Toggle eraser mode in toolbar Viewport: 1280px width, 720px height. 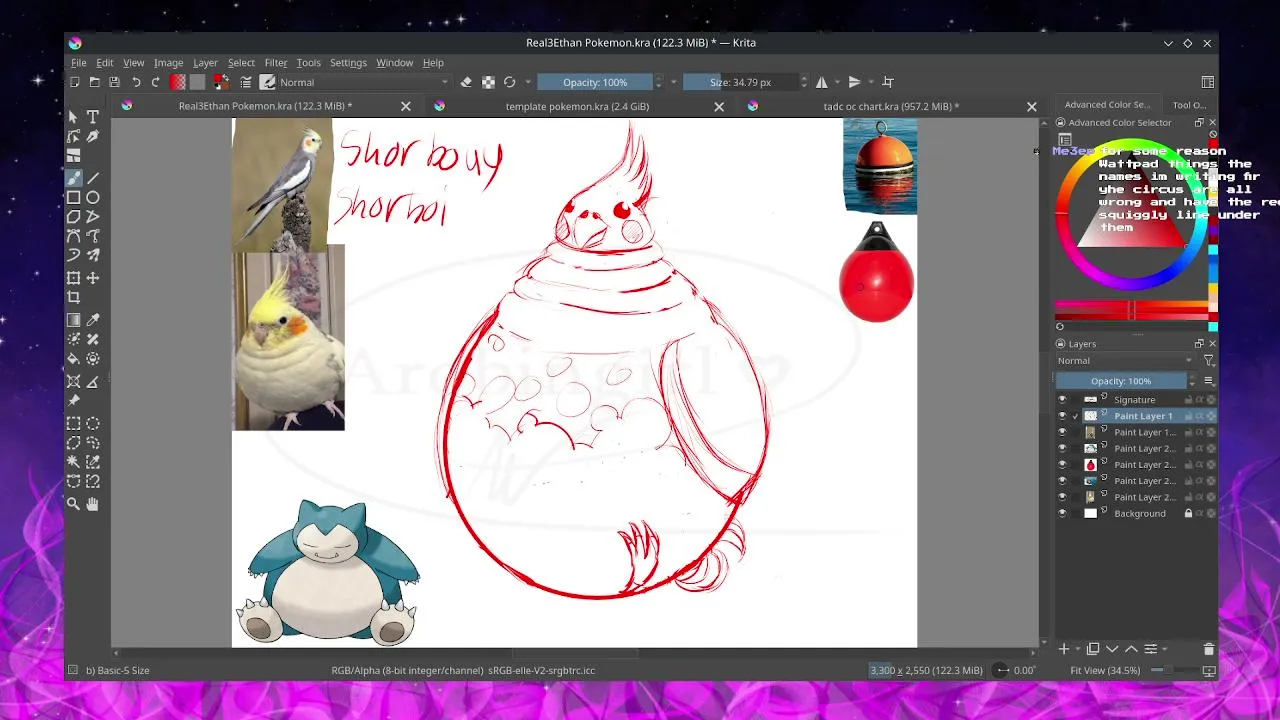[x=466, y=82]
